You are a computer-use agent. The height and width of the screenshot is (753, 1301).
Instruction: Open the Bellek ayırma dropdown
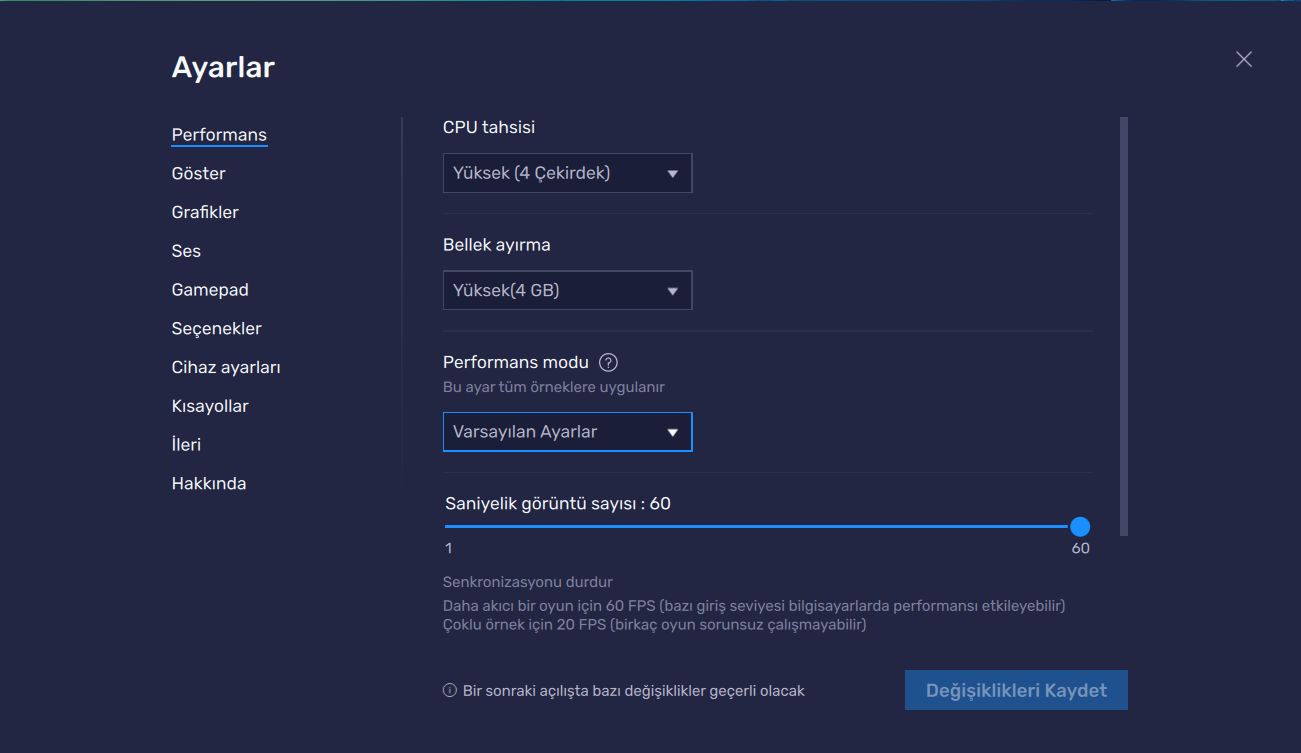(x=567, y=291)
